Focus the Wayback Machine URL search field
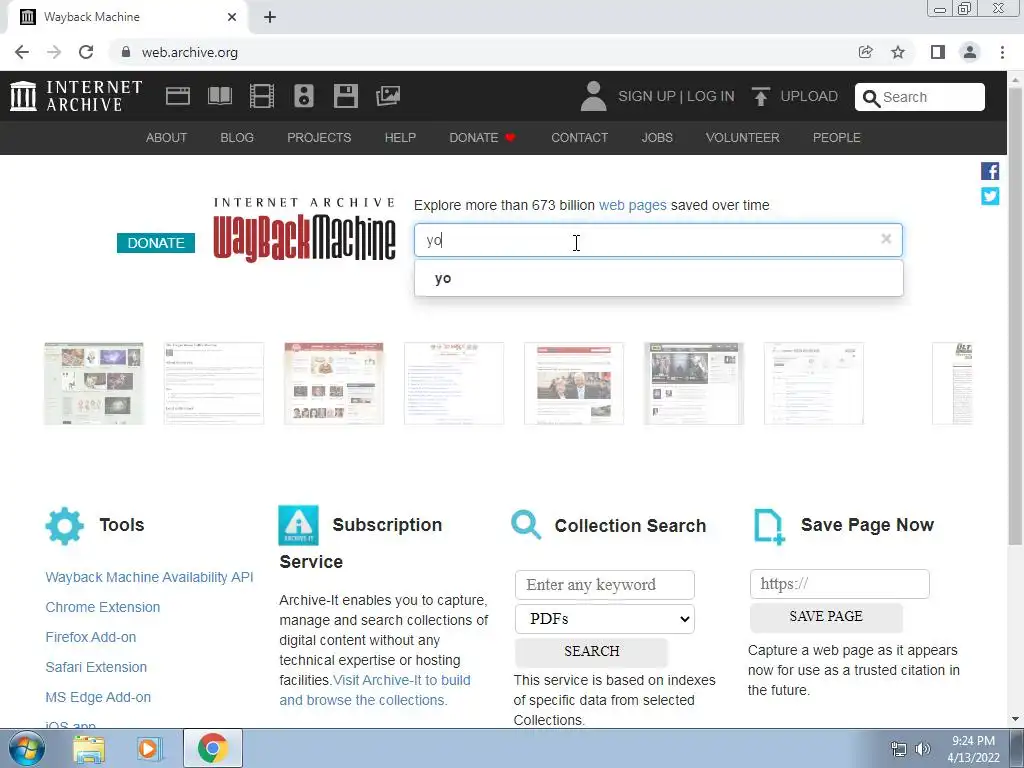Screen dimensions: 1024x768 (658, 240)
